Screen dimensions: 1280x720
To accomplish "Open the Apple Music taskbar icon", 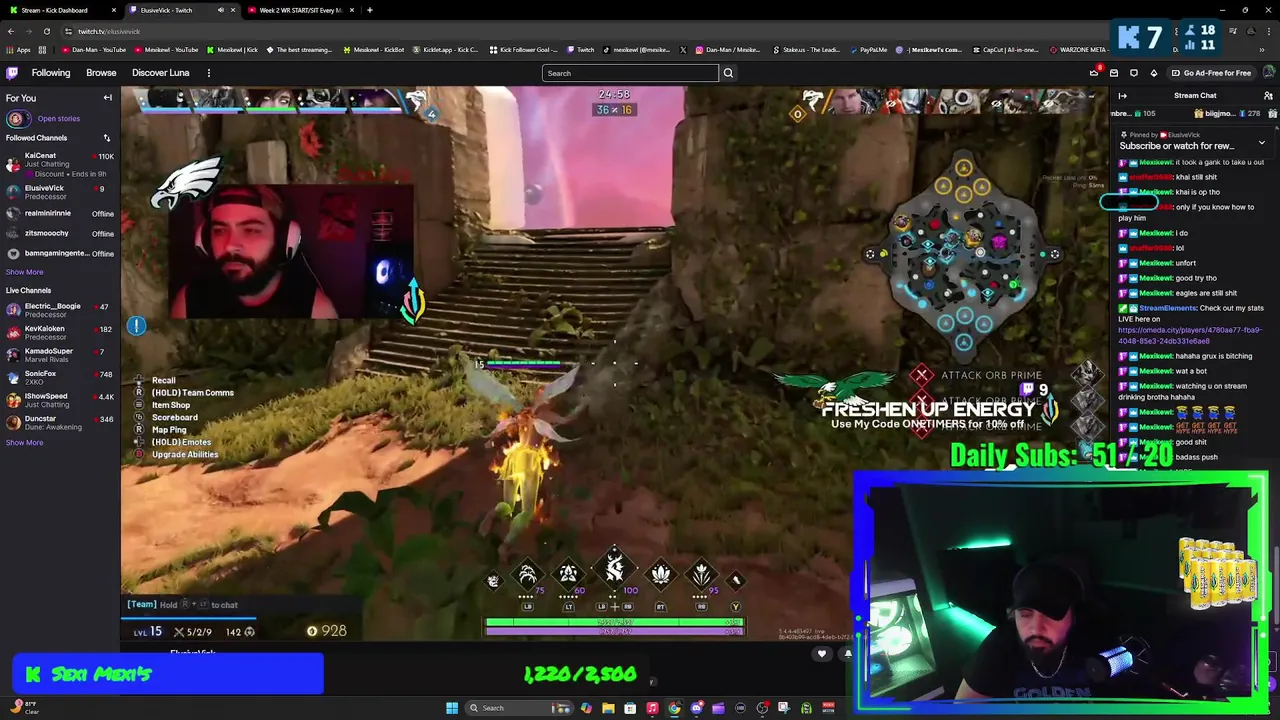I will (x=652, y=708).
